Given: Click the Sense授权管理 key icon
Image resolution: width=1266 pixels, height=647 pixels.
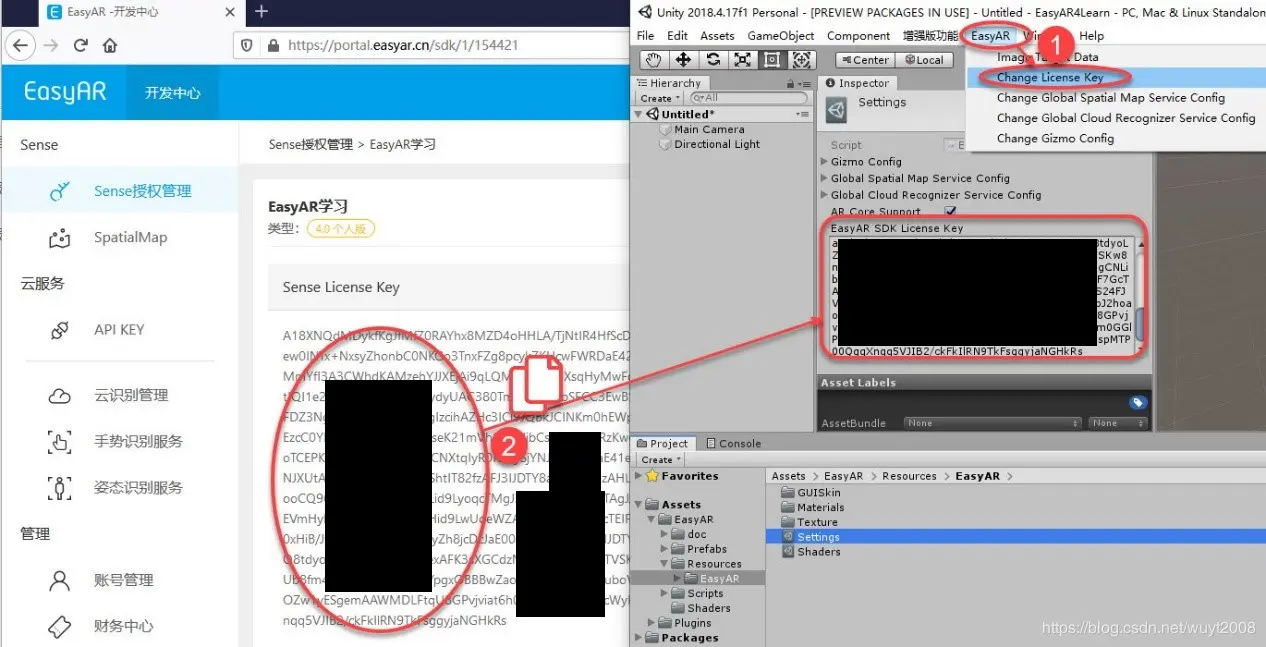Looking at the screenshot, I should (60, 192).
